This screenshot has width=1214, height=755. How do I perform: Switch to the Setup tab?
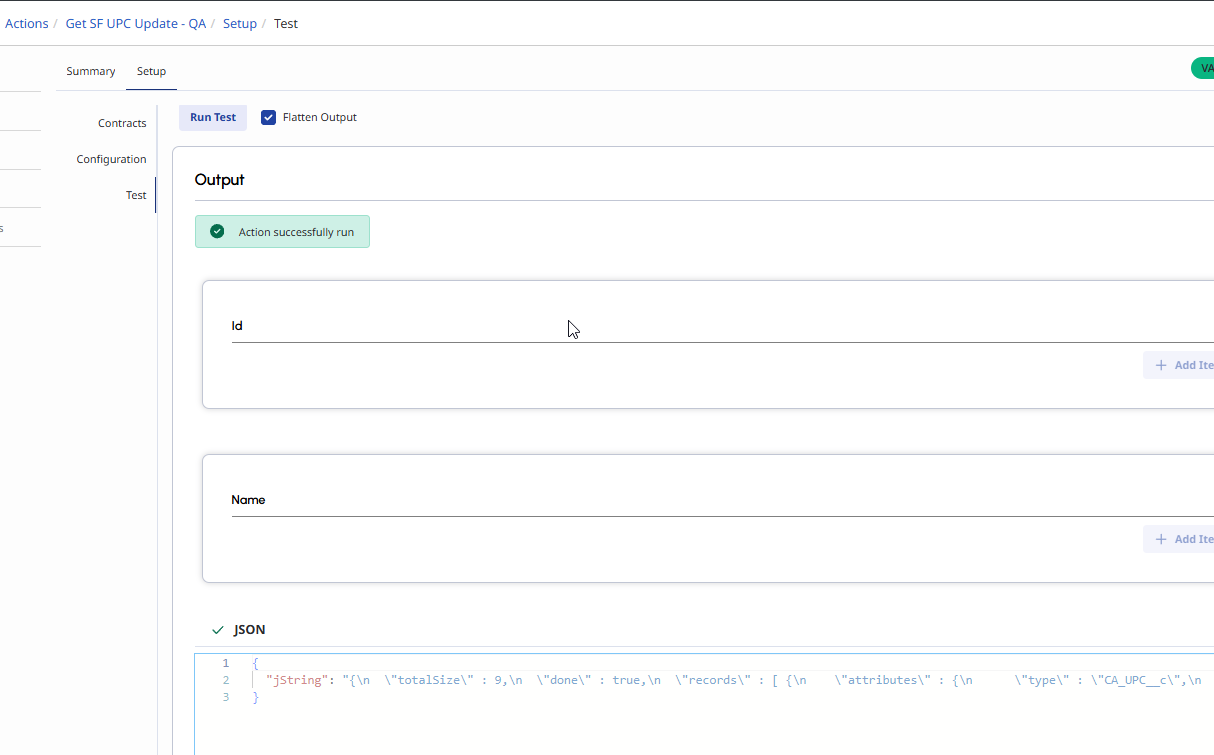[151, 71]
